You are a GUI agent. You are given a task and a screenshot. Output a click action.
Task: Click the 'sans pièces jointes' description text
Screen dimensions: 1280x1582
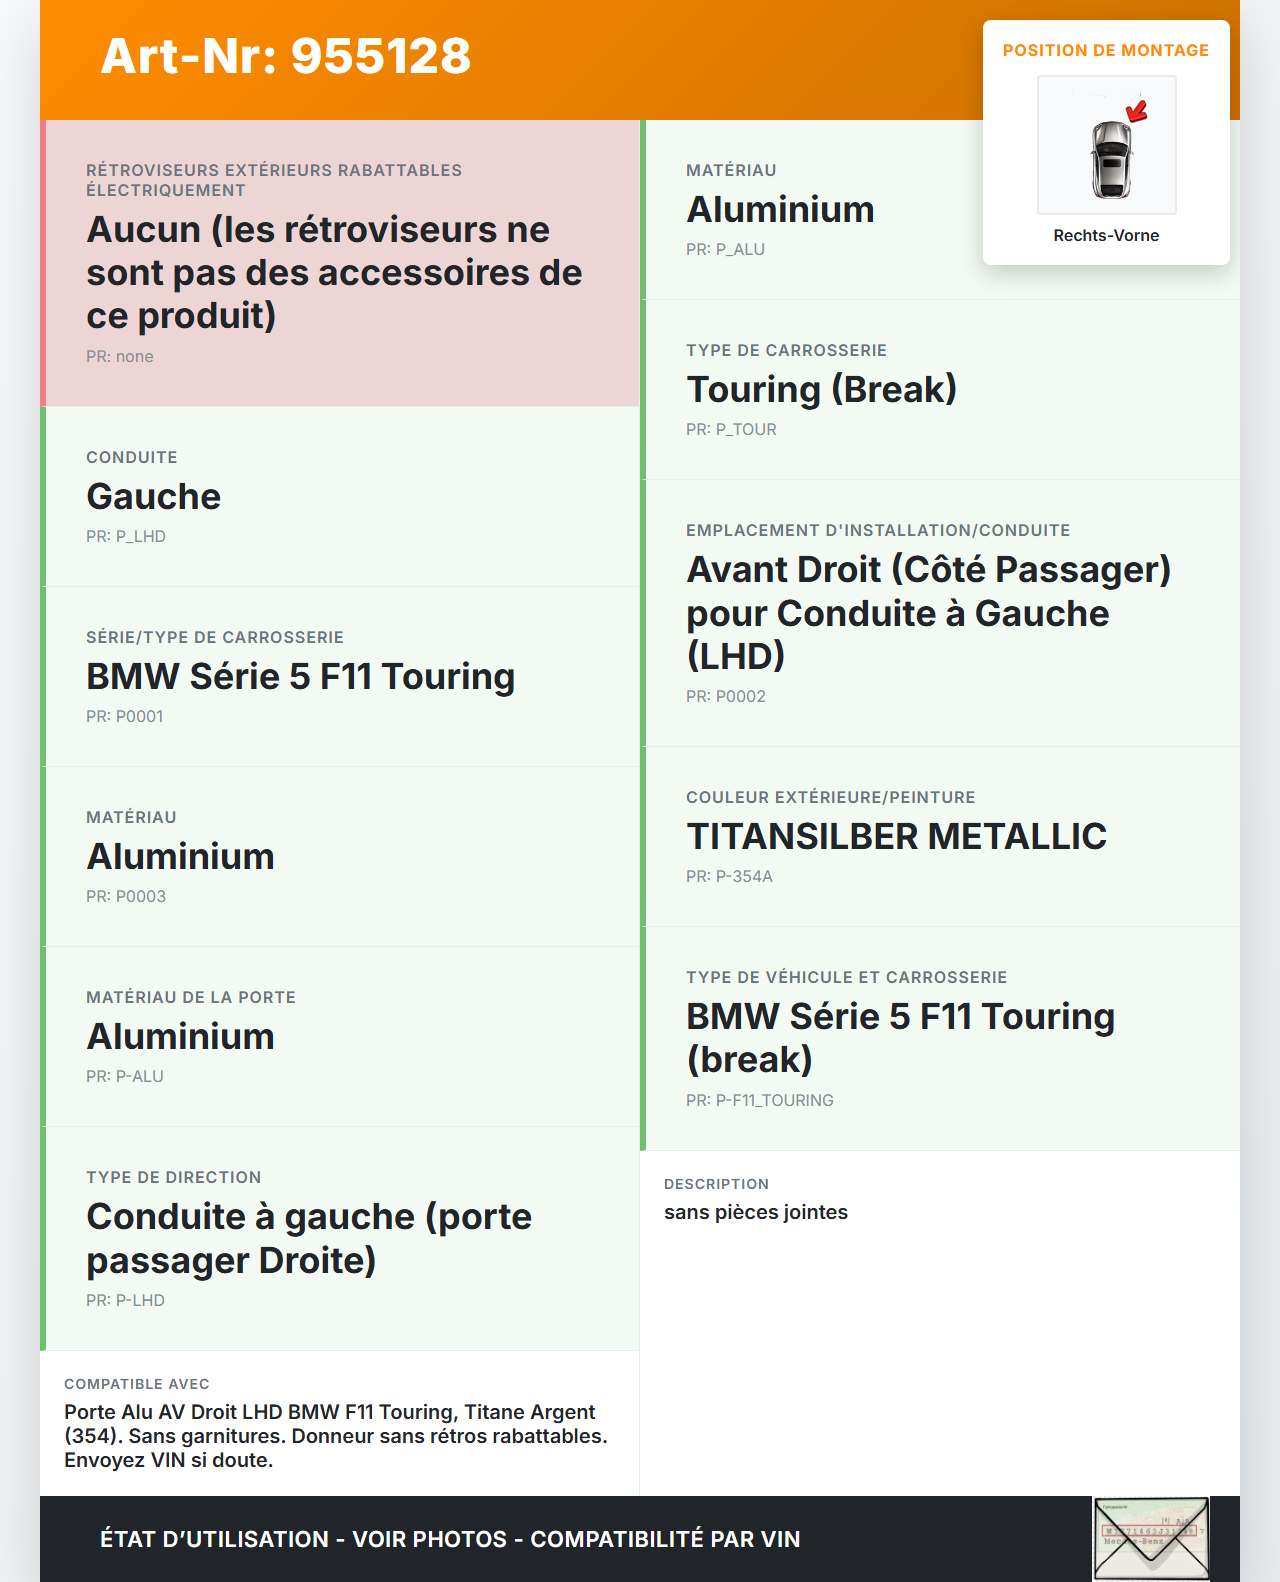756,1212
